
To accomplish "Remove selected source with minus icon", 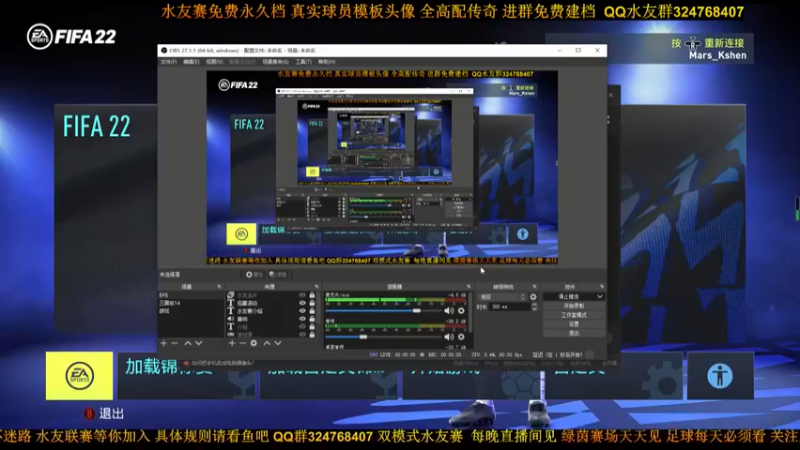I will pyautogui.click(x=242, y=343).
